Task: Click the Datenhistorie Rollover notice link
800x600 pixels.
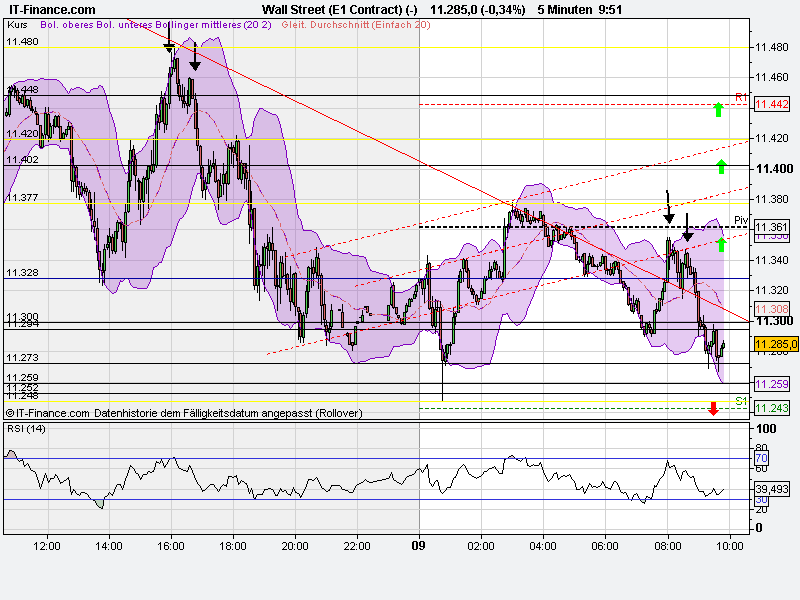Action: [x=185, y=412]
